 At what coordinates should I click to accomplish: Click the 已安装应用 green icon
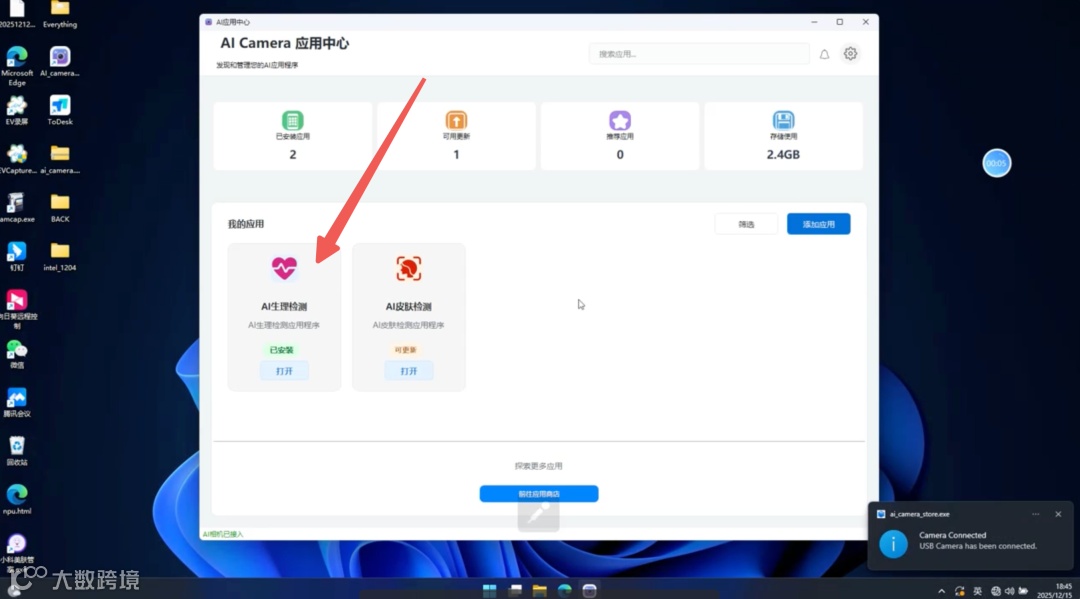pos(293,120)
